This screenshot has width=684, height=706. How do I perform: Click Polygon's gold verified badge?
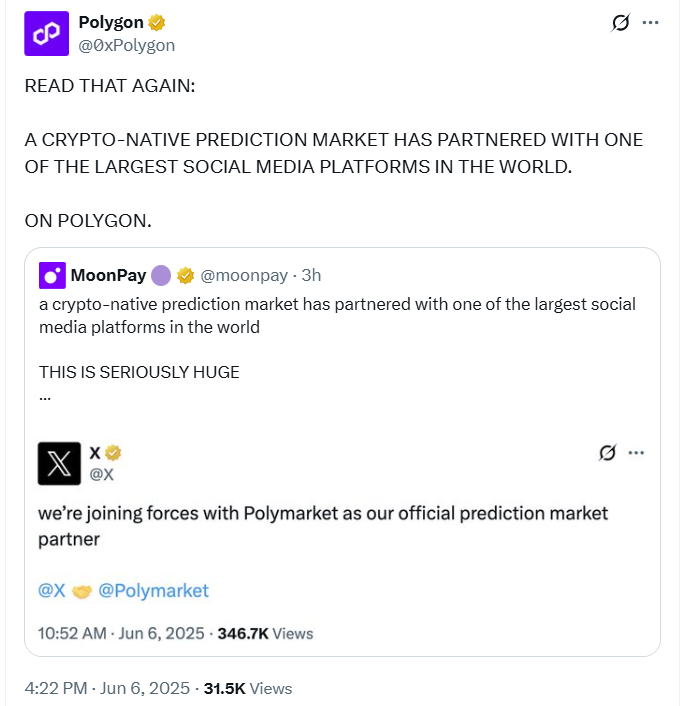coord(157,23)
